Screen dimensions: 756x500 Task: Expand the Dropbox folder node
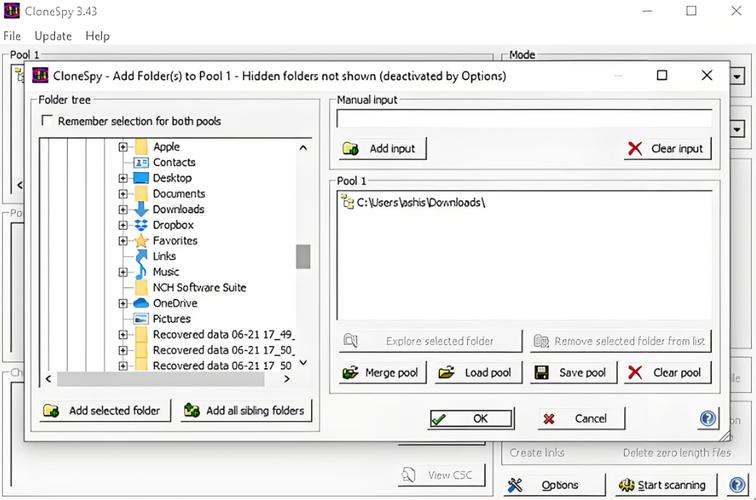(x=123, y=225)
